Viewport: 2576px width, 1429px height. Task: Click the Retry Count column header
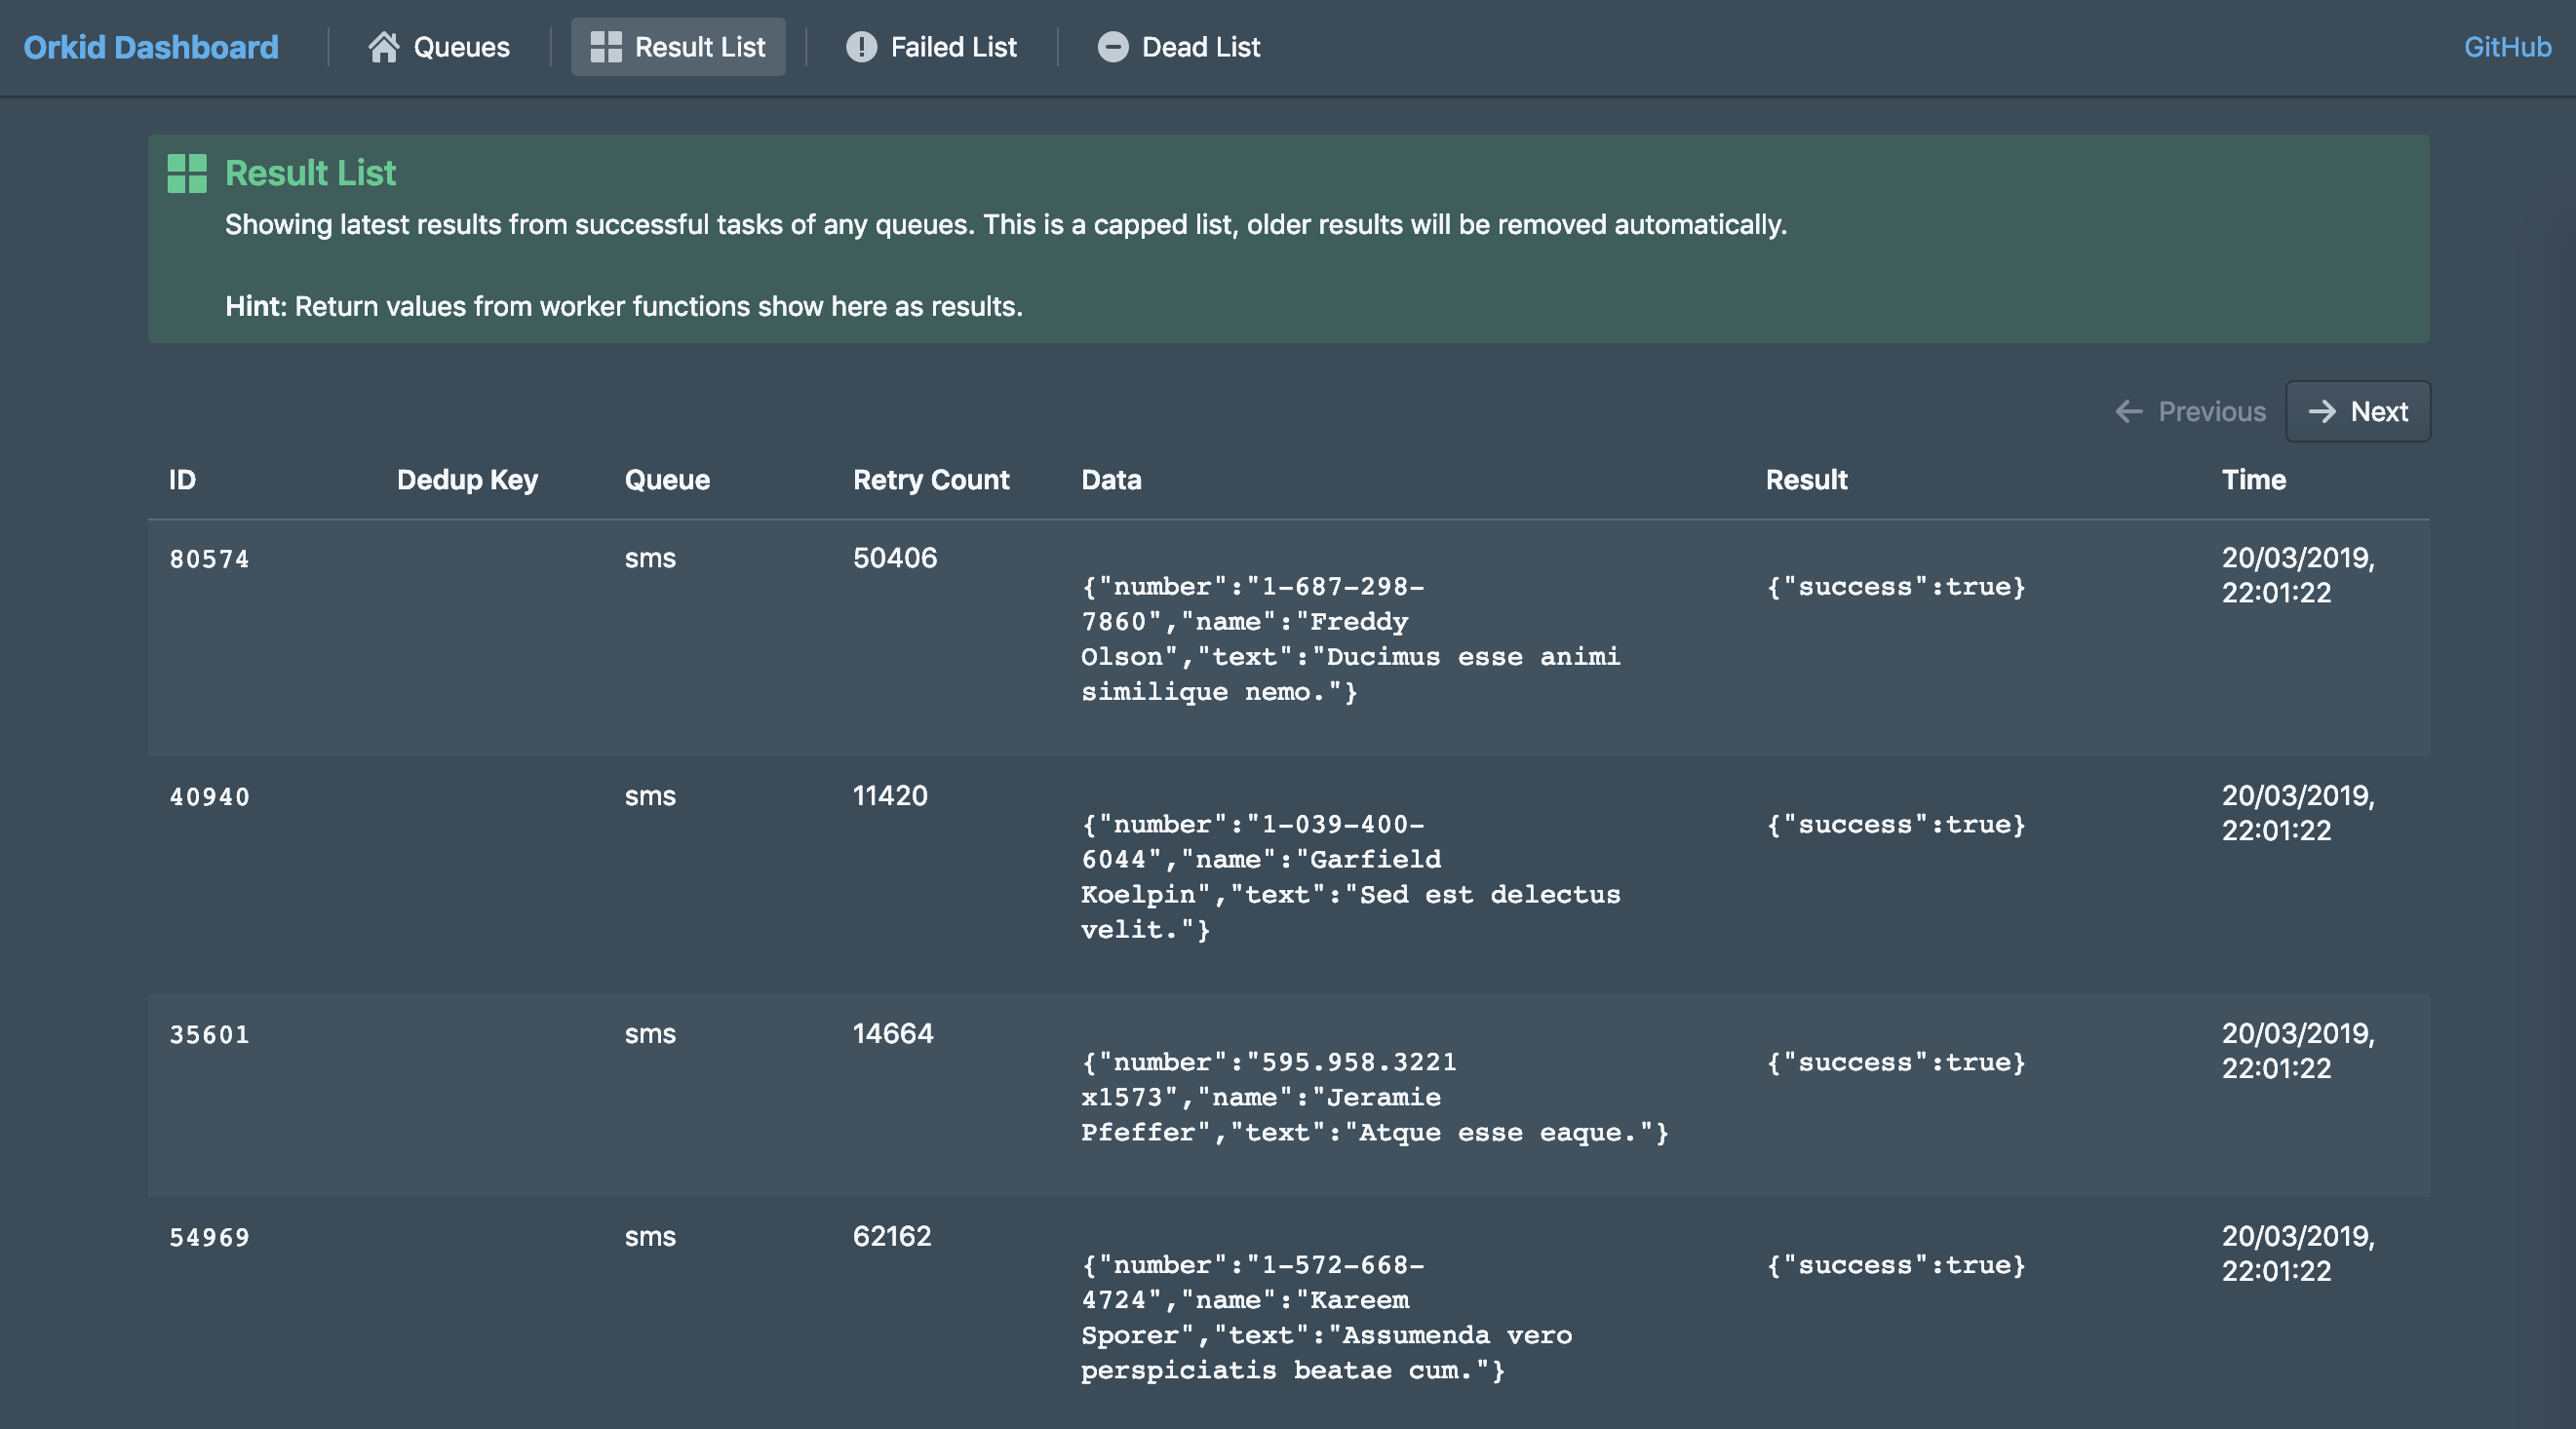930,480
